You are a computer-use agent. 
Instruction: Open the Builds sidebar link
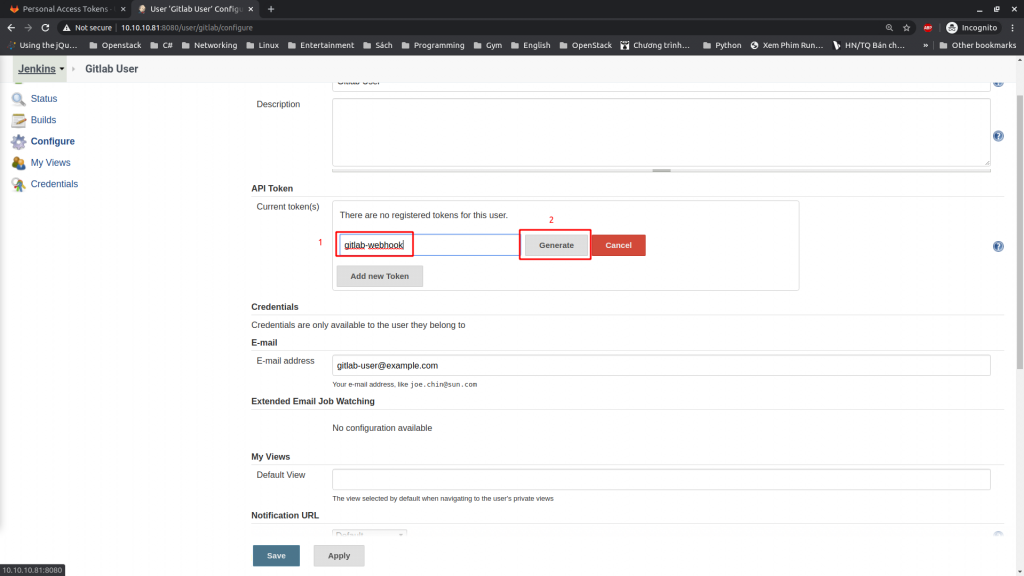(43, 120)
